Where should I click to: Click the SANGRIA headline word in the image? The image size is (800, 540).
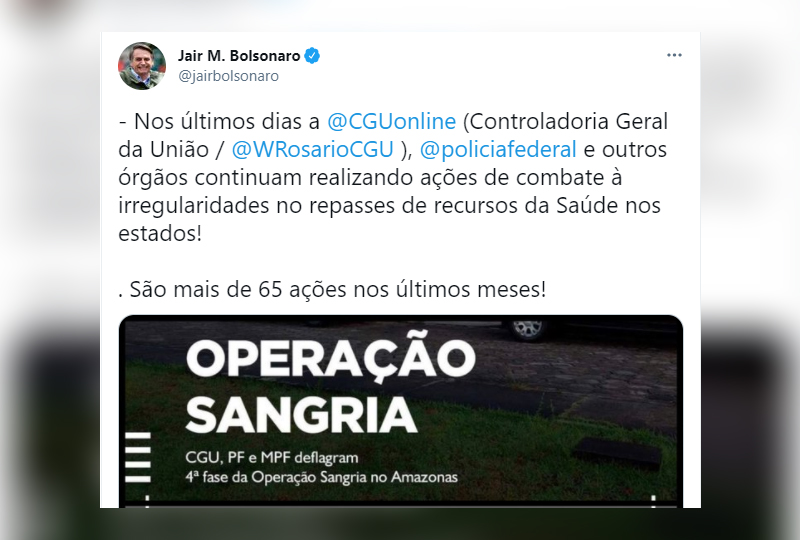(302, 415)
